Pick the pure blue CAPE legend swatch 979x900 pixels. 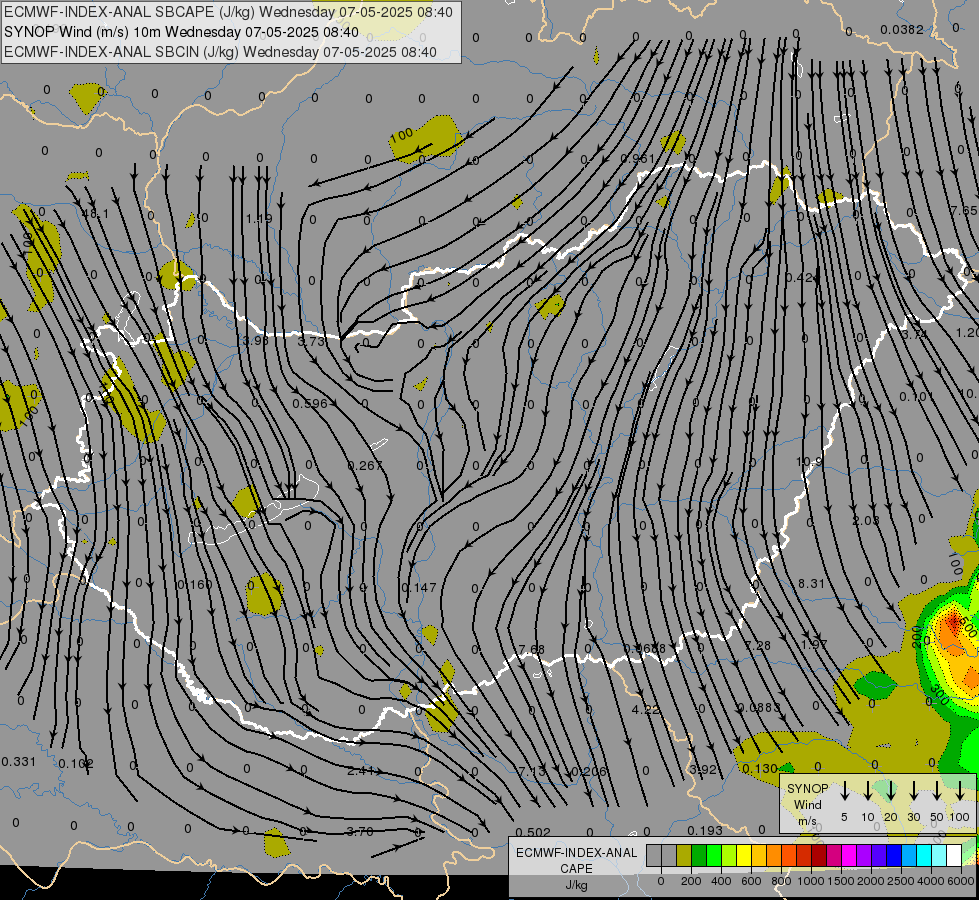point(893,856)
